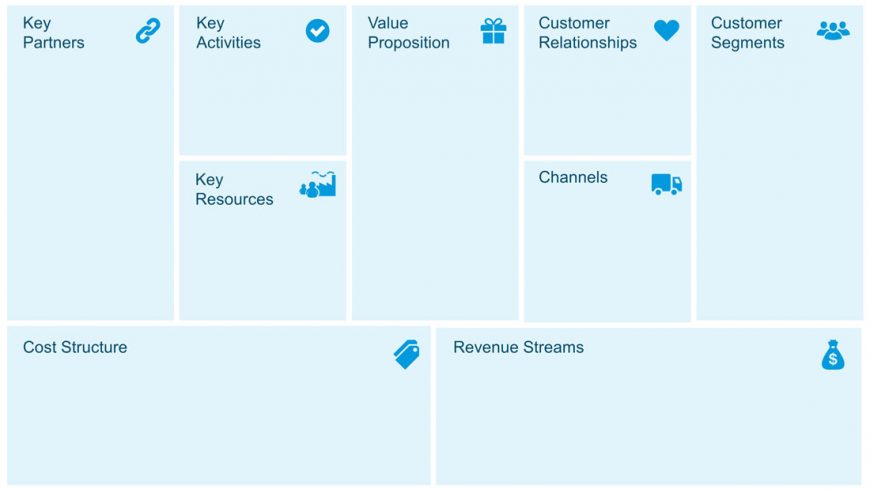Screen dimensions: 870x490
Task: Select the Customer Segments heading text
Action: coord(747,33)
